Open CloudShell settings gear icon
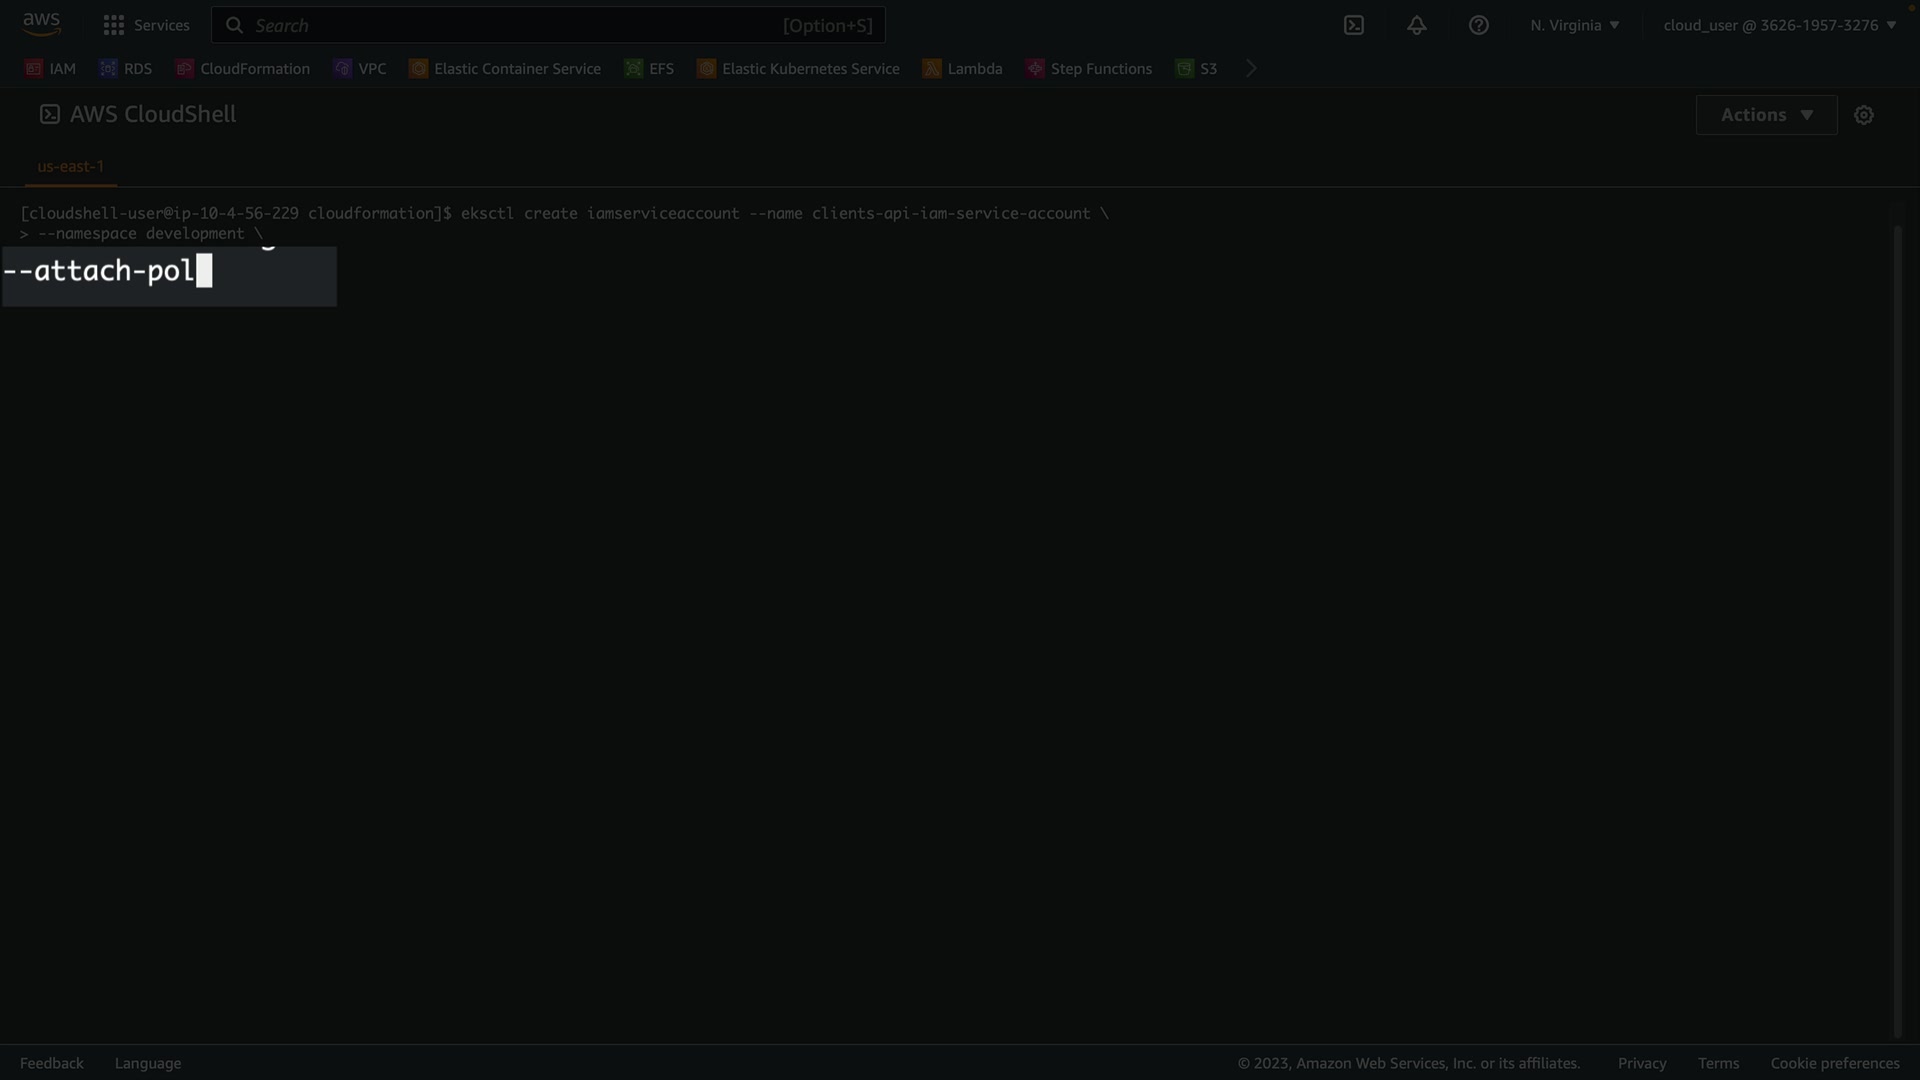 point(1863,115)
